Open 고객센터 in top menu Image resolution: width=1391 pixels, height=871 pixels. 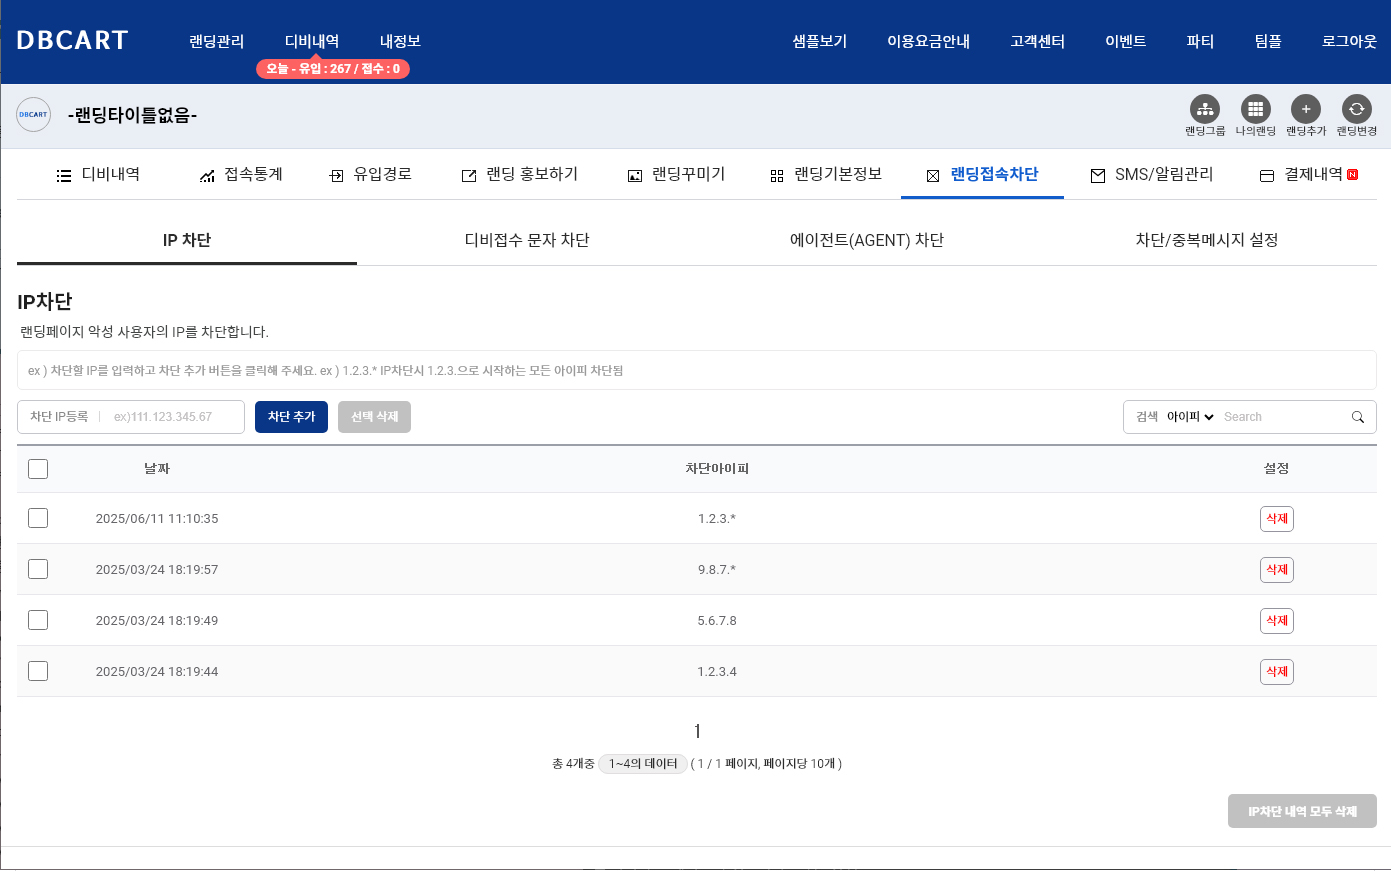click(1037, 41)
